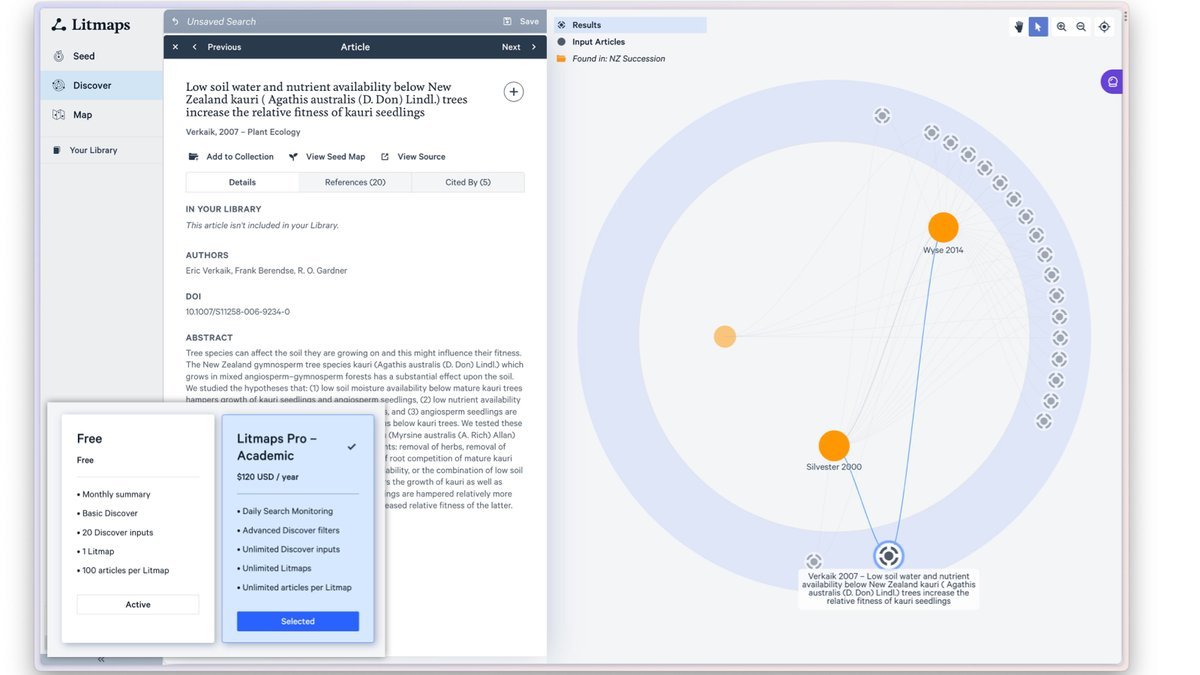Go to the Next article
The width and height of the screenshot is (1200, 675).
tap(518, 47)
